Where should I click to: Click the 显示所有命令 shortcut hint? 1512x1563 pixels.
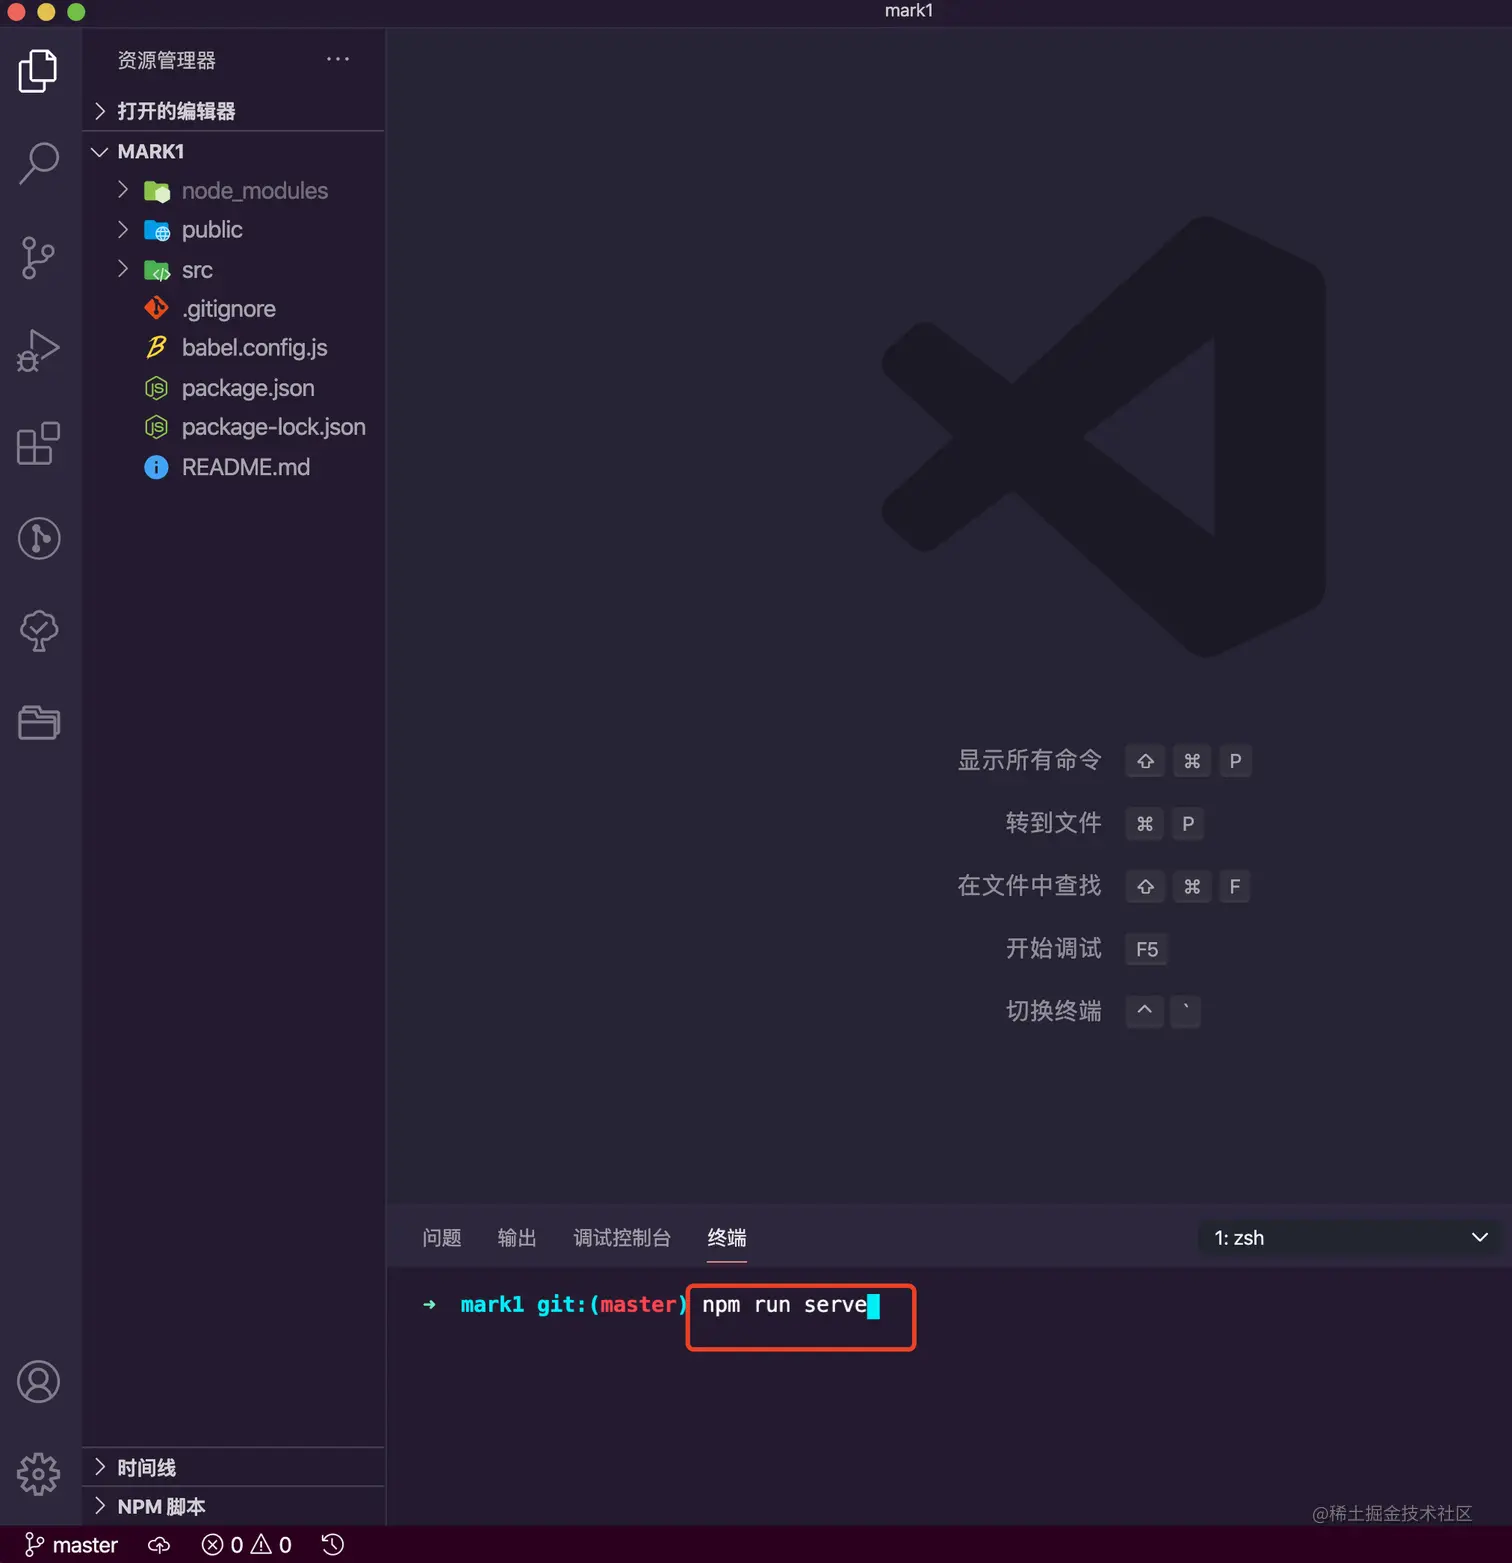click(x=1030, y=760)
